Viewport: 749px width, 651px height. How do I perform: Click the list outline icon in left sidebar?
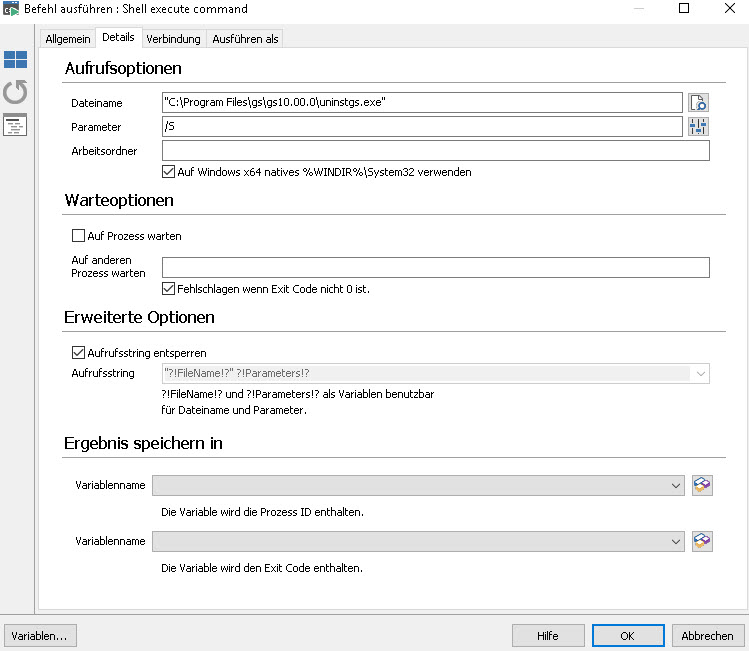click(x=15, y=125)
